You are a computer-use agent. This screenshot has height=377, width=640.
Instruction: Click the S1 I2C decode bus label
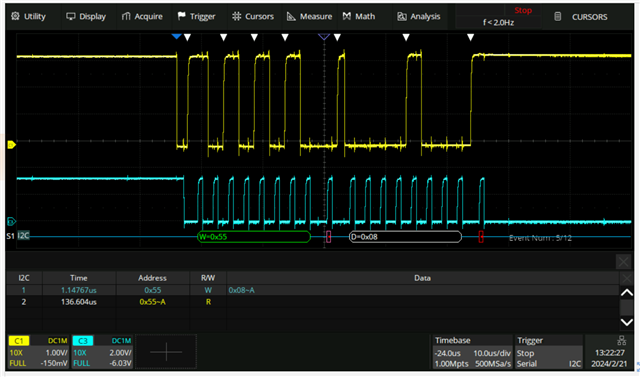pos(18,235)
